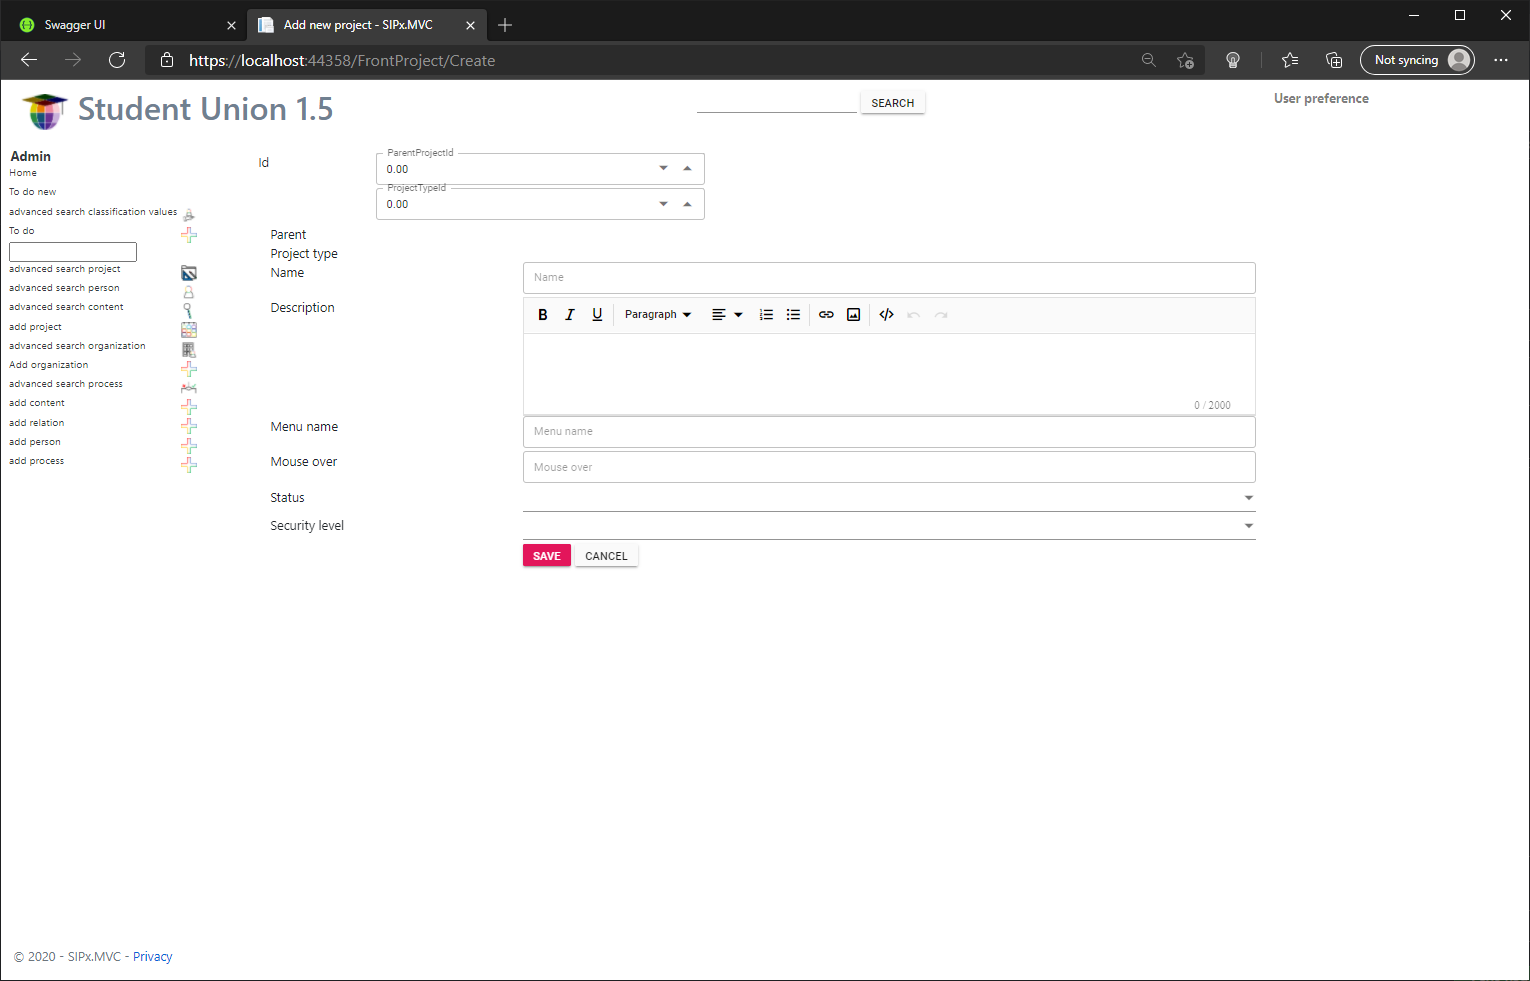Decrease ParentProjectId value with down arrow
This screenshot has width=1530, height=981.
663,168
